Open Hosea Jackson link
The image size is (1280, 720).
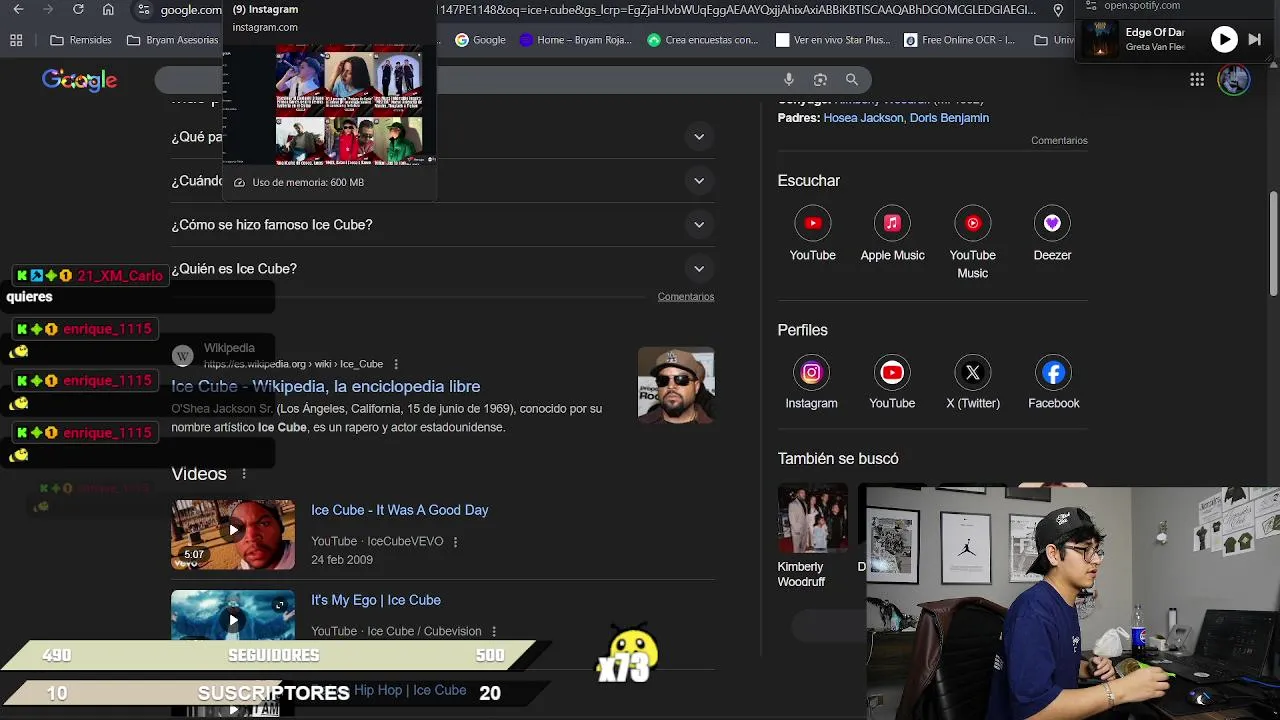tap(863, 118)
